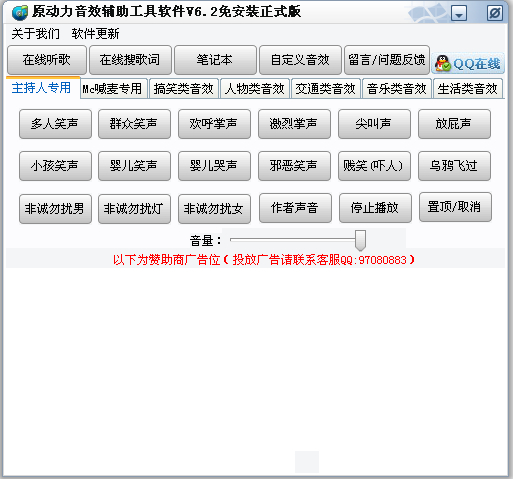Play the 激烈掌声 sound effect
This screenshot has width=513, height=479.
coord(294,124)
